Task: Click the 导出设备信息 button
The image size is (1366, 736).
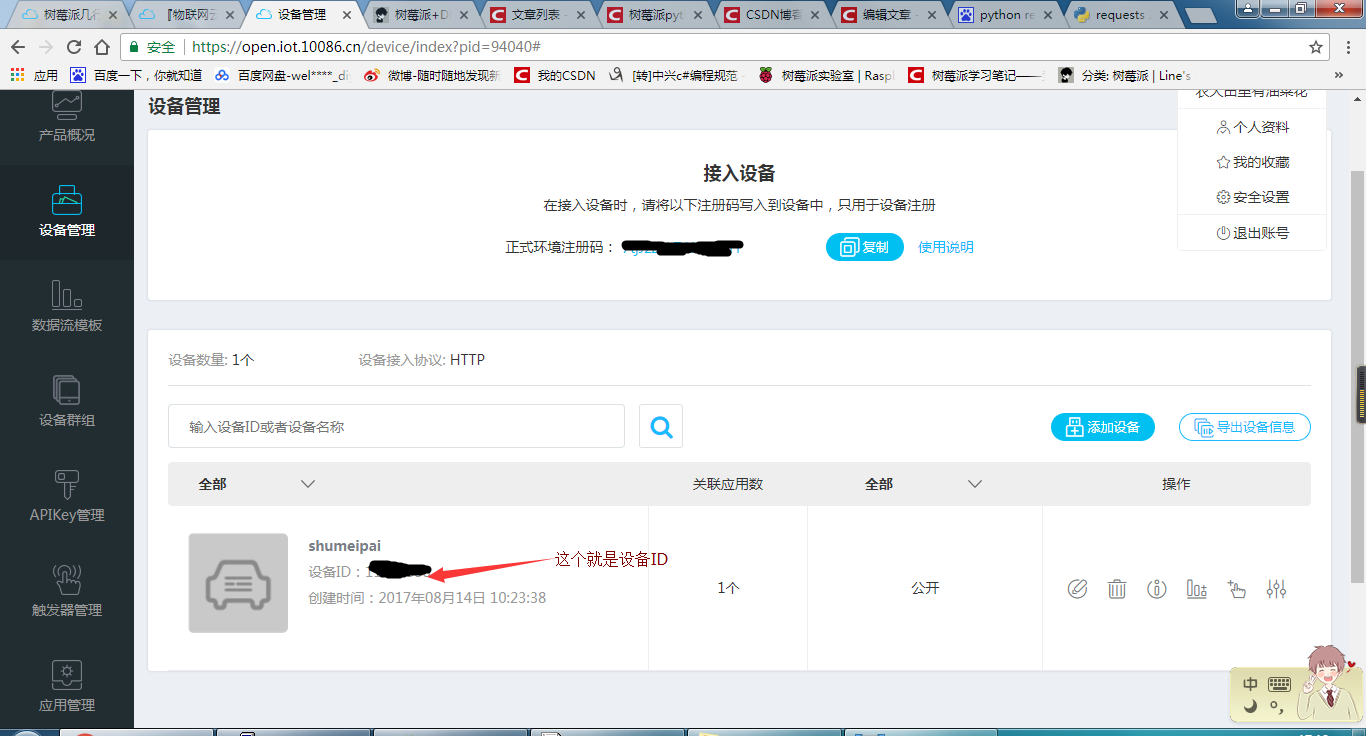Action: (1245, 427)
